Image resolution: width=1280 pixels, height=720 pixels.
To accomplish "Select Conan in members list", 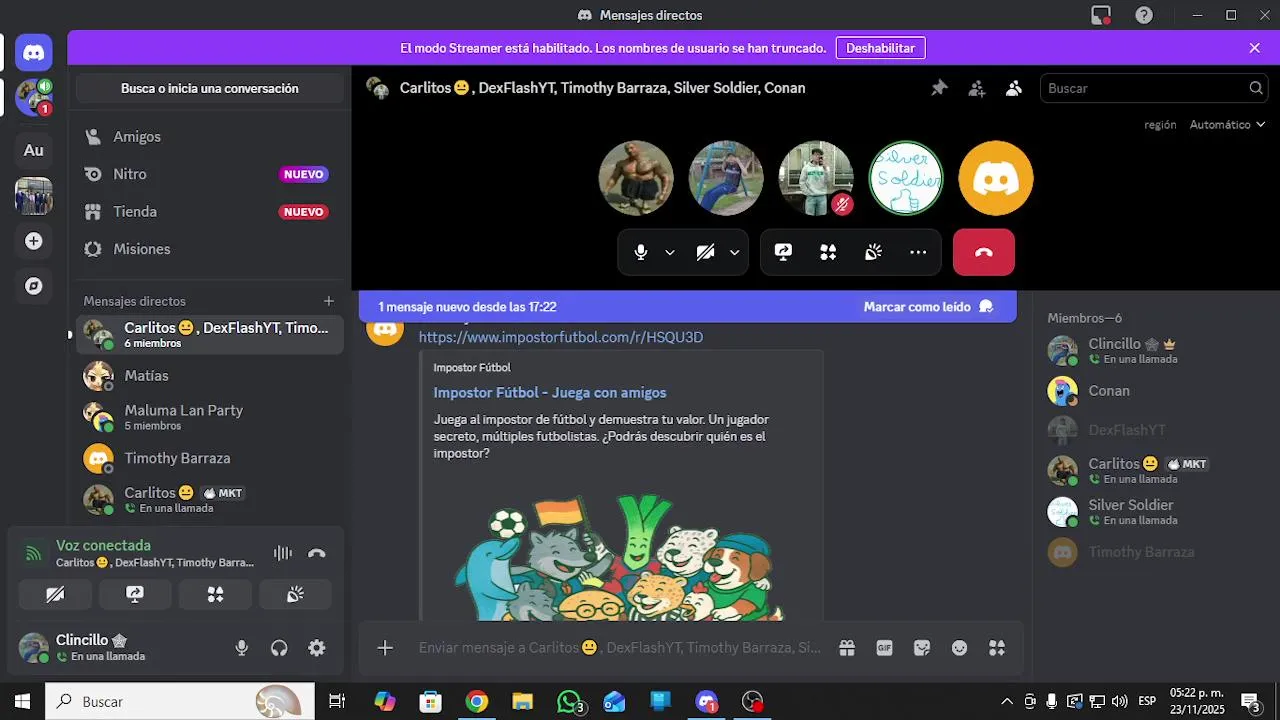I will point(1152,391).
